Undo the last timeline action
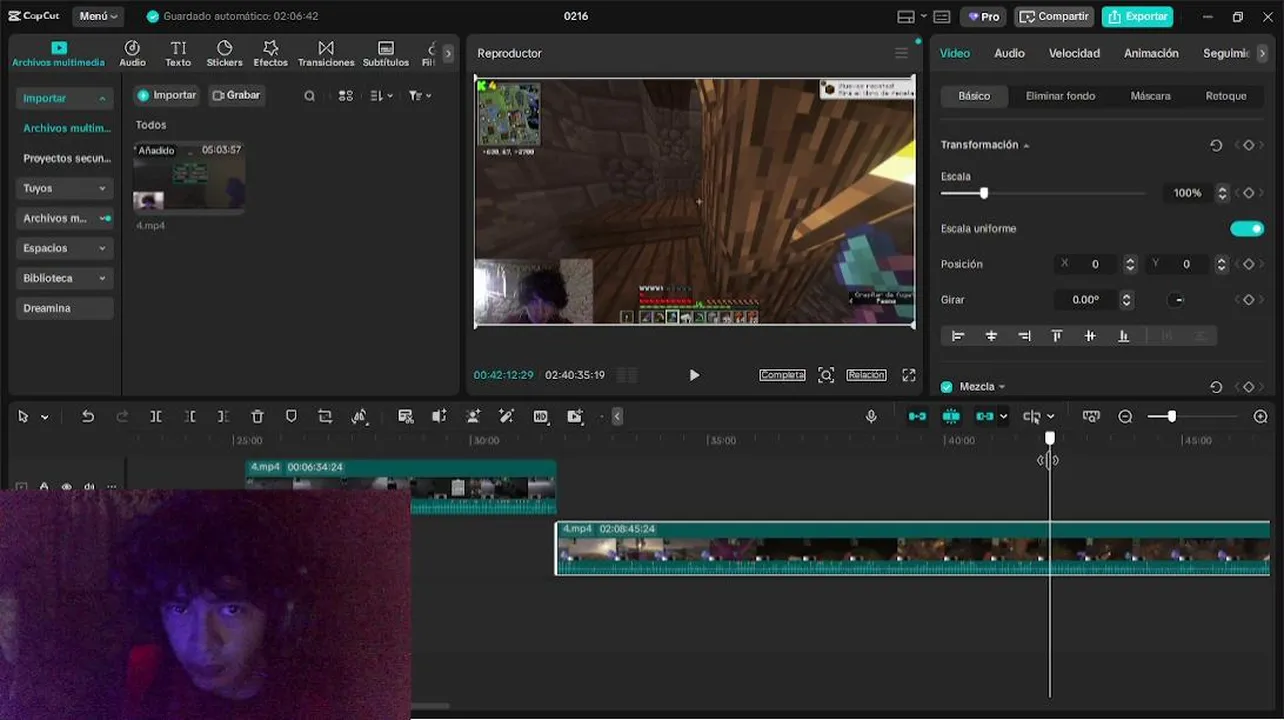This screenshot has width=1284, height=720. (88, 416)
